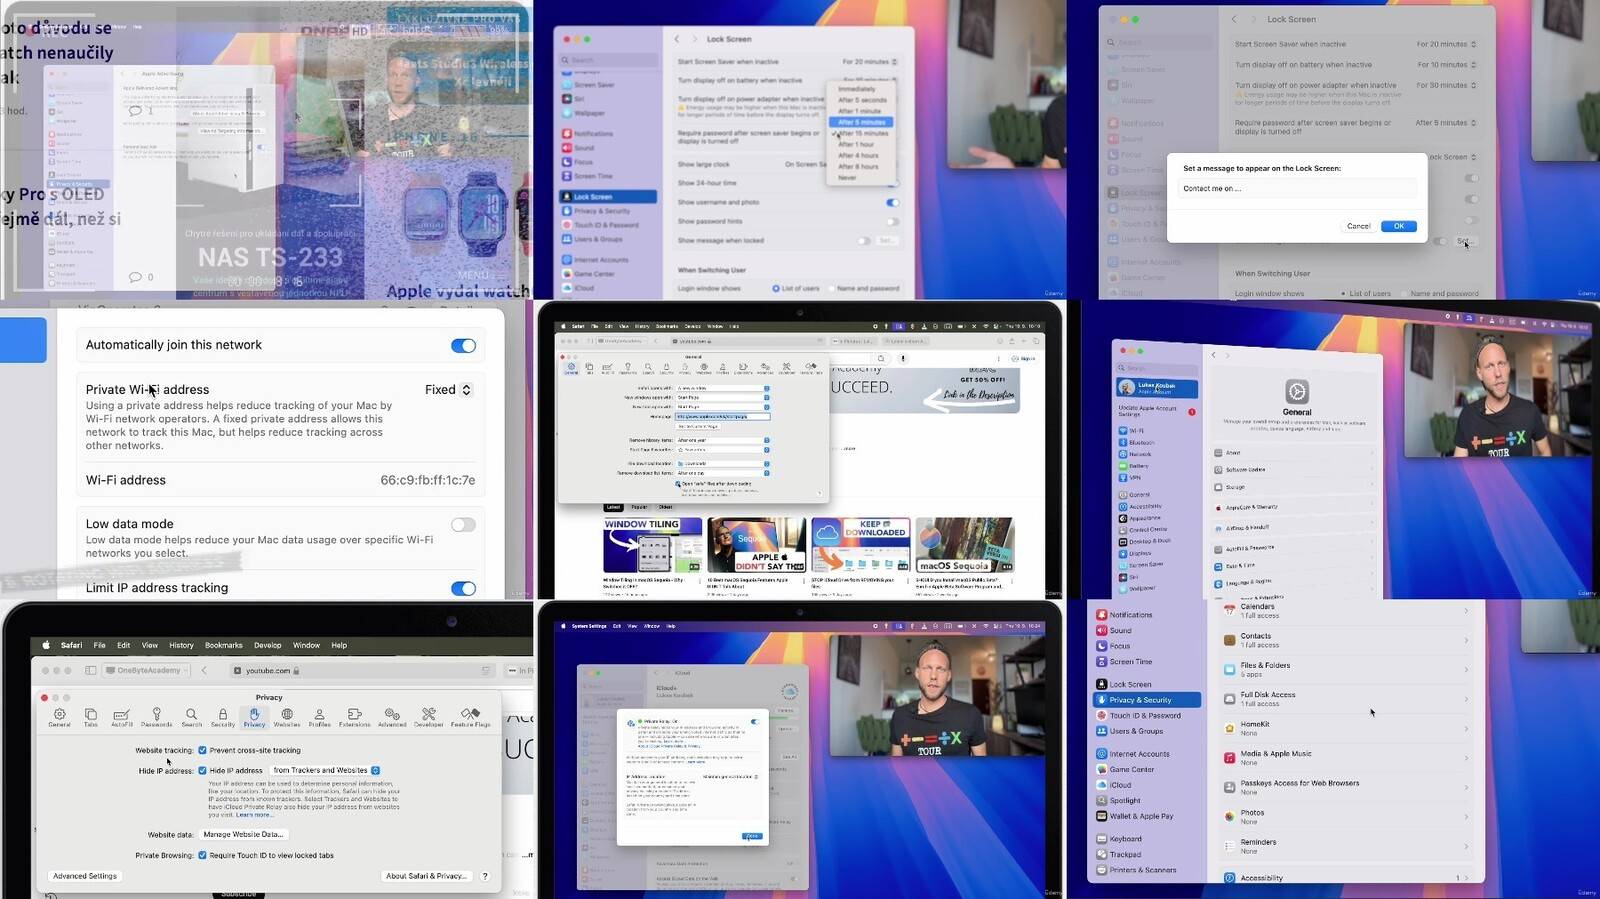Screen dimensions: 1600x899
Task: Click About Safari & Privacy button
Action: (425, 876)
